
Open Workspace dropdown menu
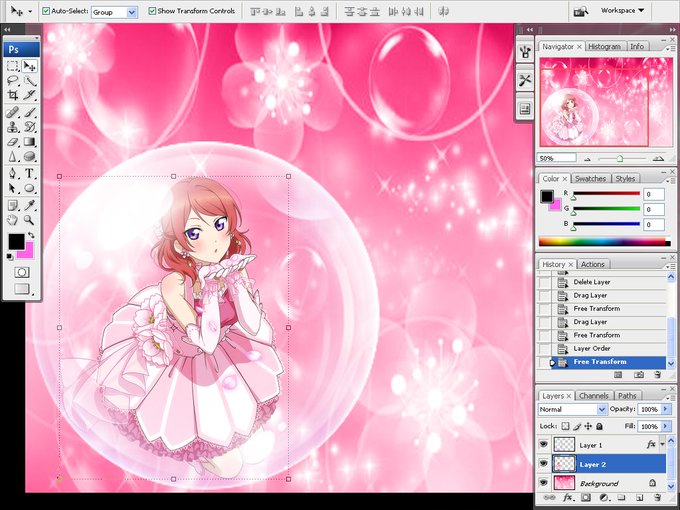[x=622, y=10]
